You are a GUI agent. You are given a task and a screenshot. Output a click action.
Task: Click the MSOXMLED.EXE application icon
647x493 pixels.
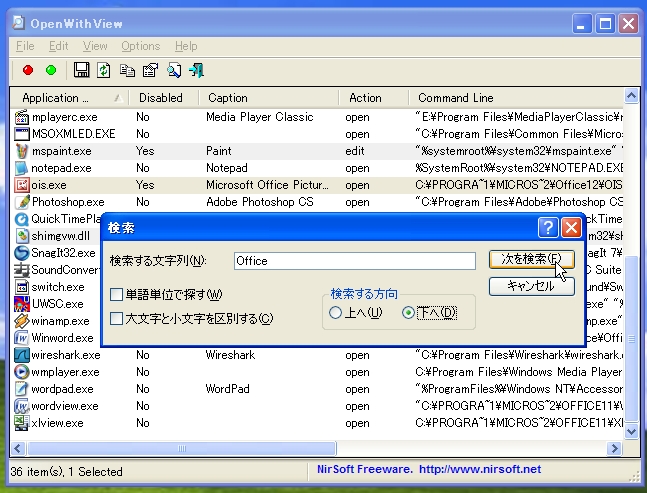coord(21,134)
